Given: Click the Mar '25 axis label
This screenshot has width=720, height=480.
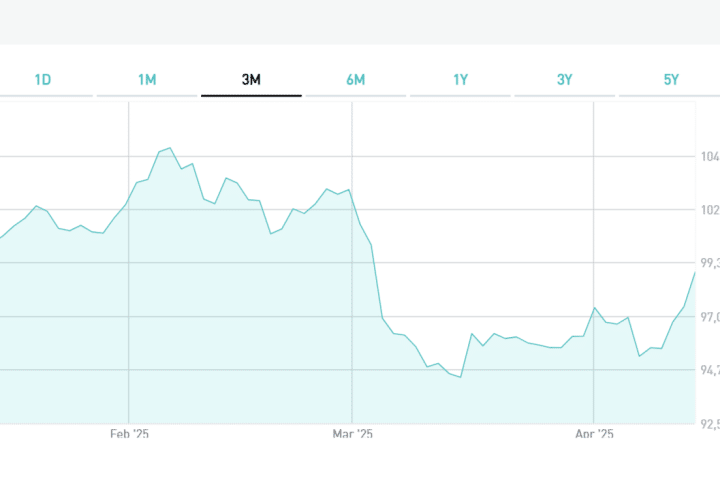Looking at the screenshot, I should (352, 434).
